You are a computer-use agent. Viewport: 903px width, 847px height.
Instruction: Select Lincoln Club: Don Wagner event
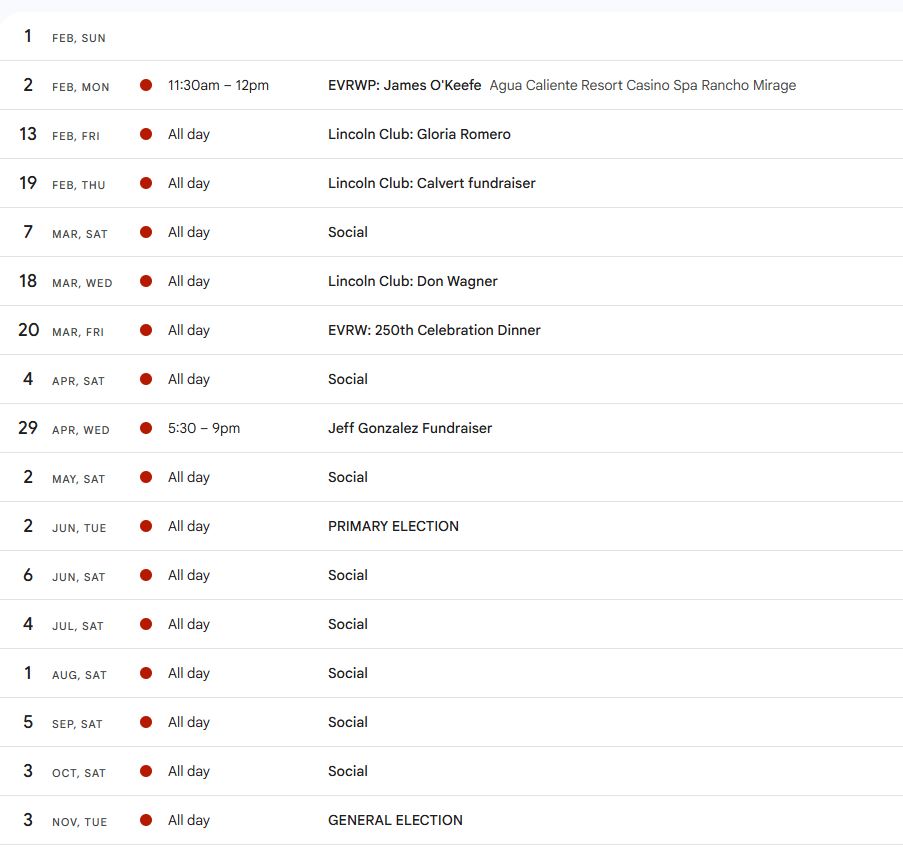click(412, 282)
